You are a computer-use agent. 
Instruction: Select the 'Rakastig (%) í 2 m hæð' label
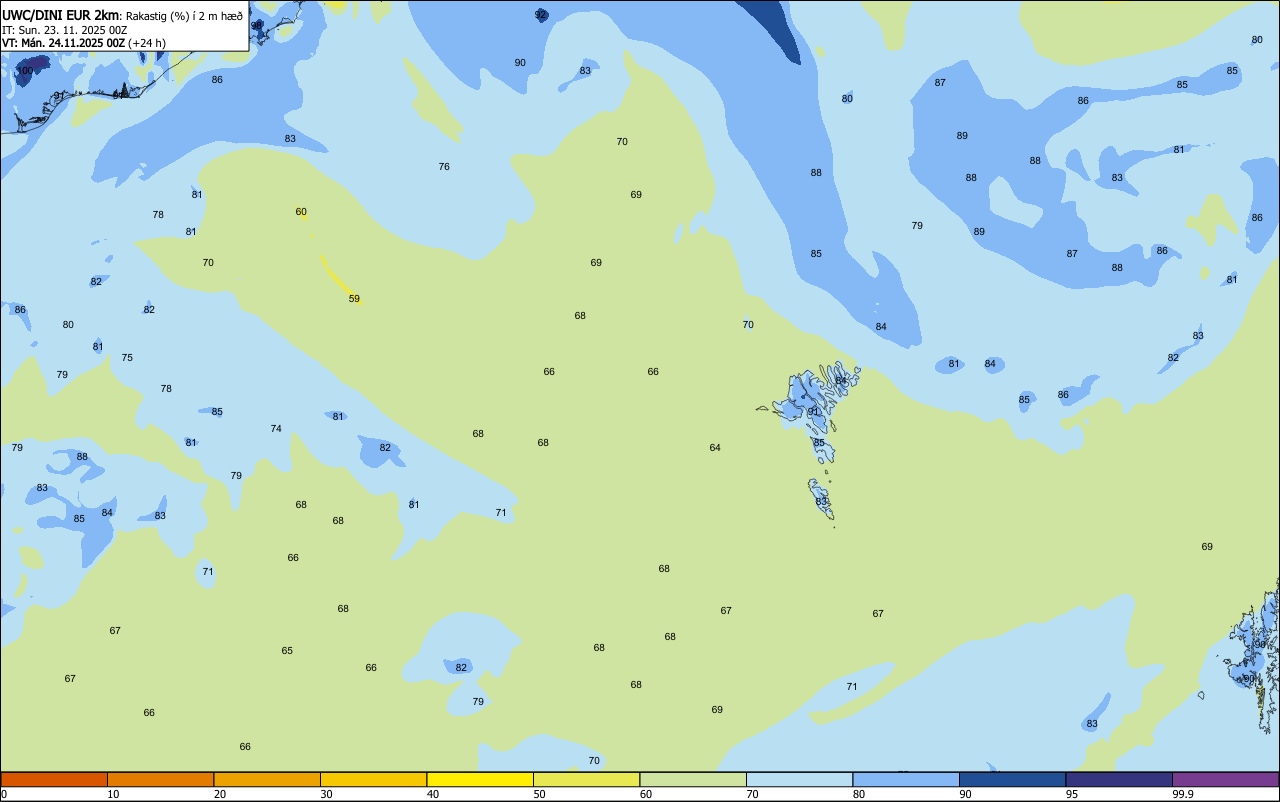(184, 16)
